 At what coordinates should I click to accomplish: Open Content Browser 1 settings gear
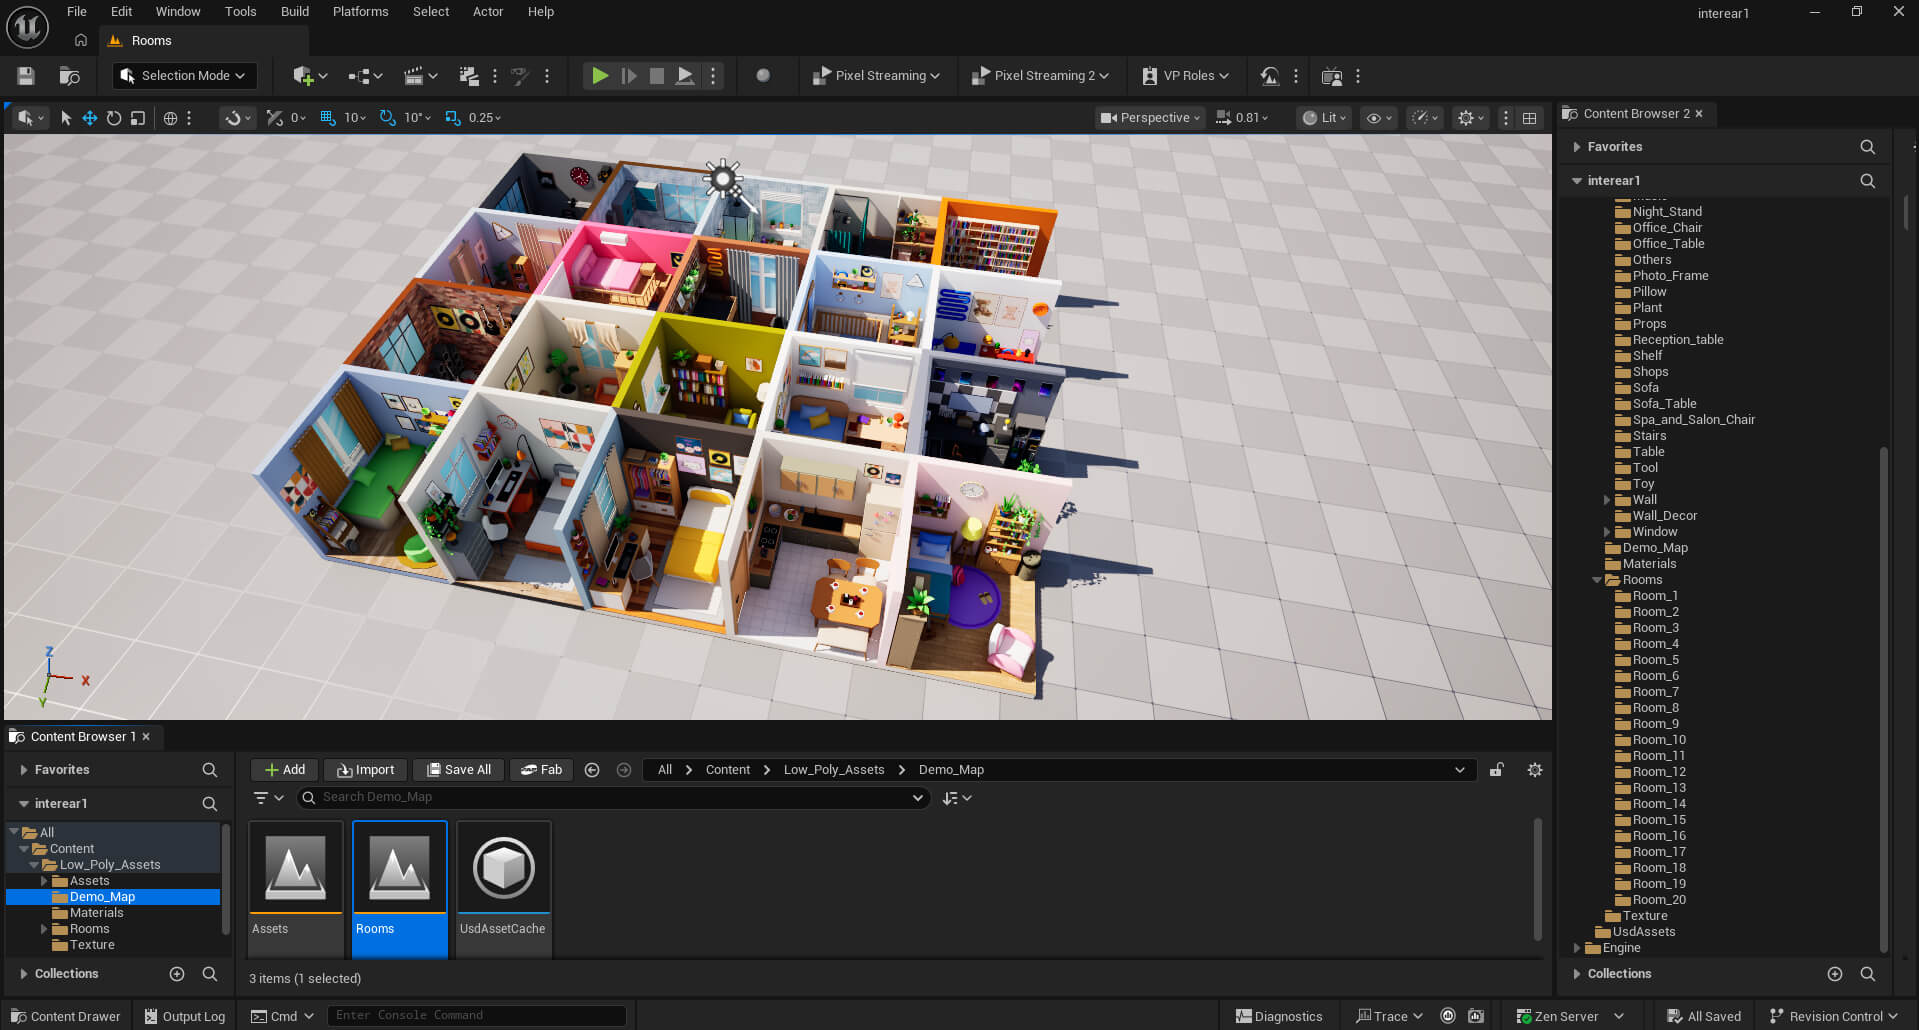(1535, 770)
